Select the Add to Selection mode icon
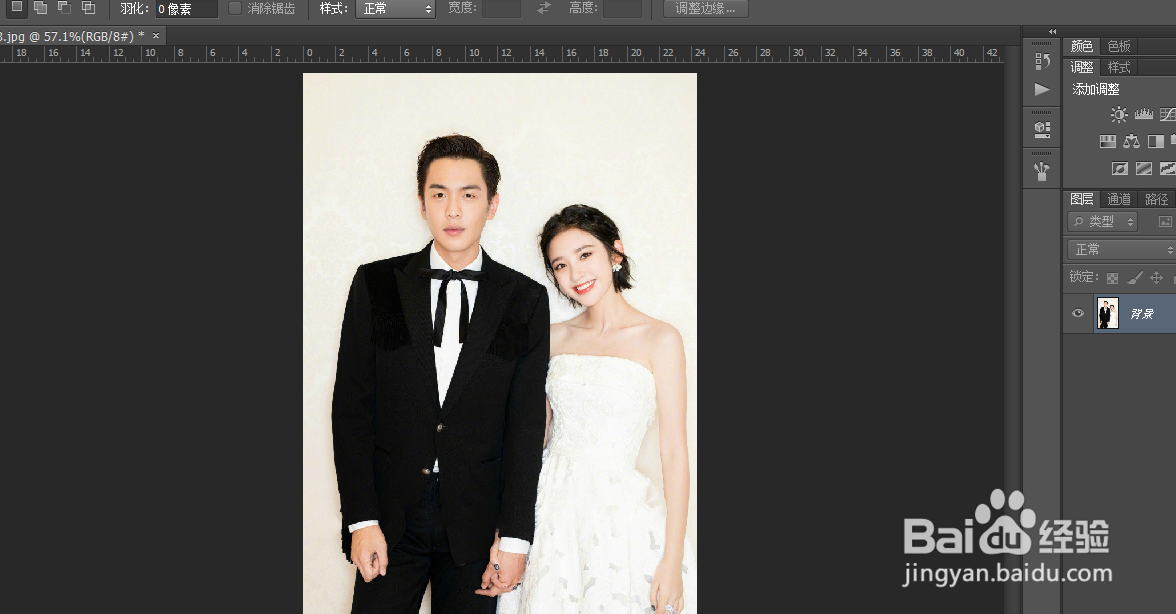1176x614 pixels. 40,7
